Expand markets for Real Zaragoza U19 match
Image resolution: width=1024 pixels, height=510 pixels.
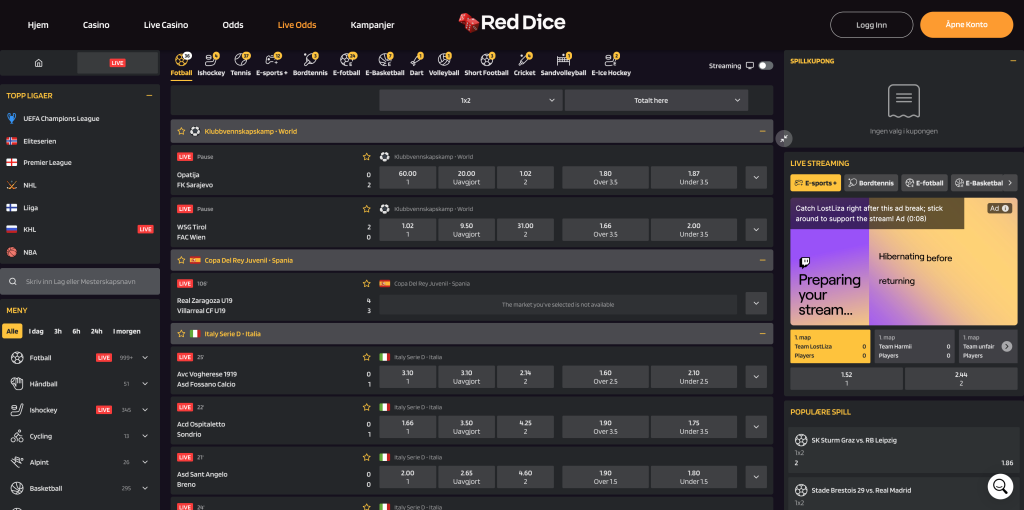coord(756,304)
